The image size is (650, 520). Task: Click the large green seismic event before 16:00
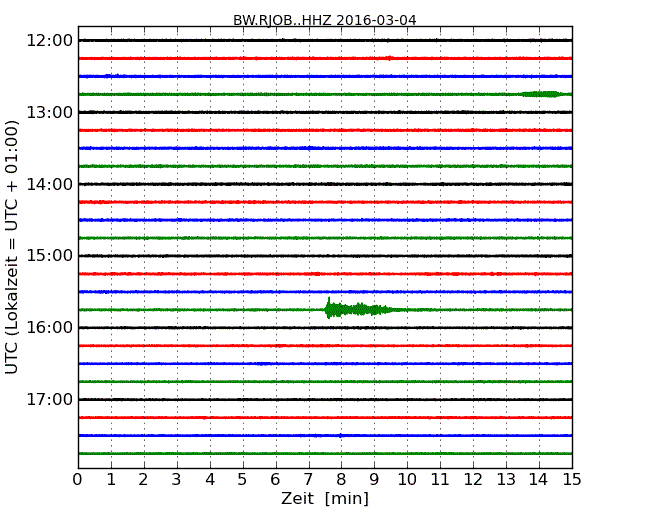359,309
